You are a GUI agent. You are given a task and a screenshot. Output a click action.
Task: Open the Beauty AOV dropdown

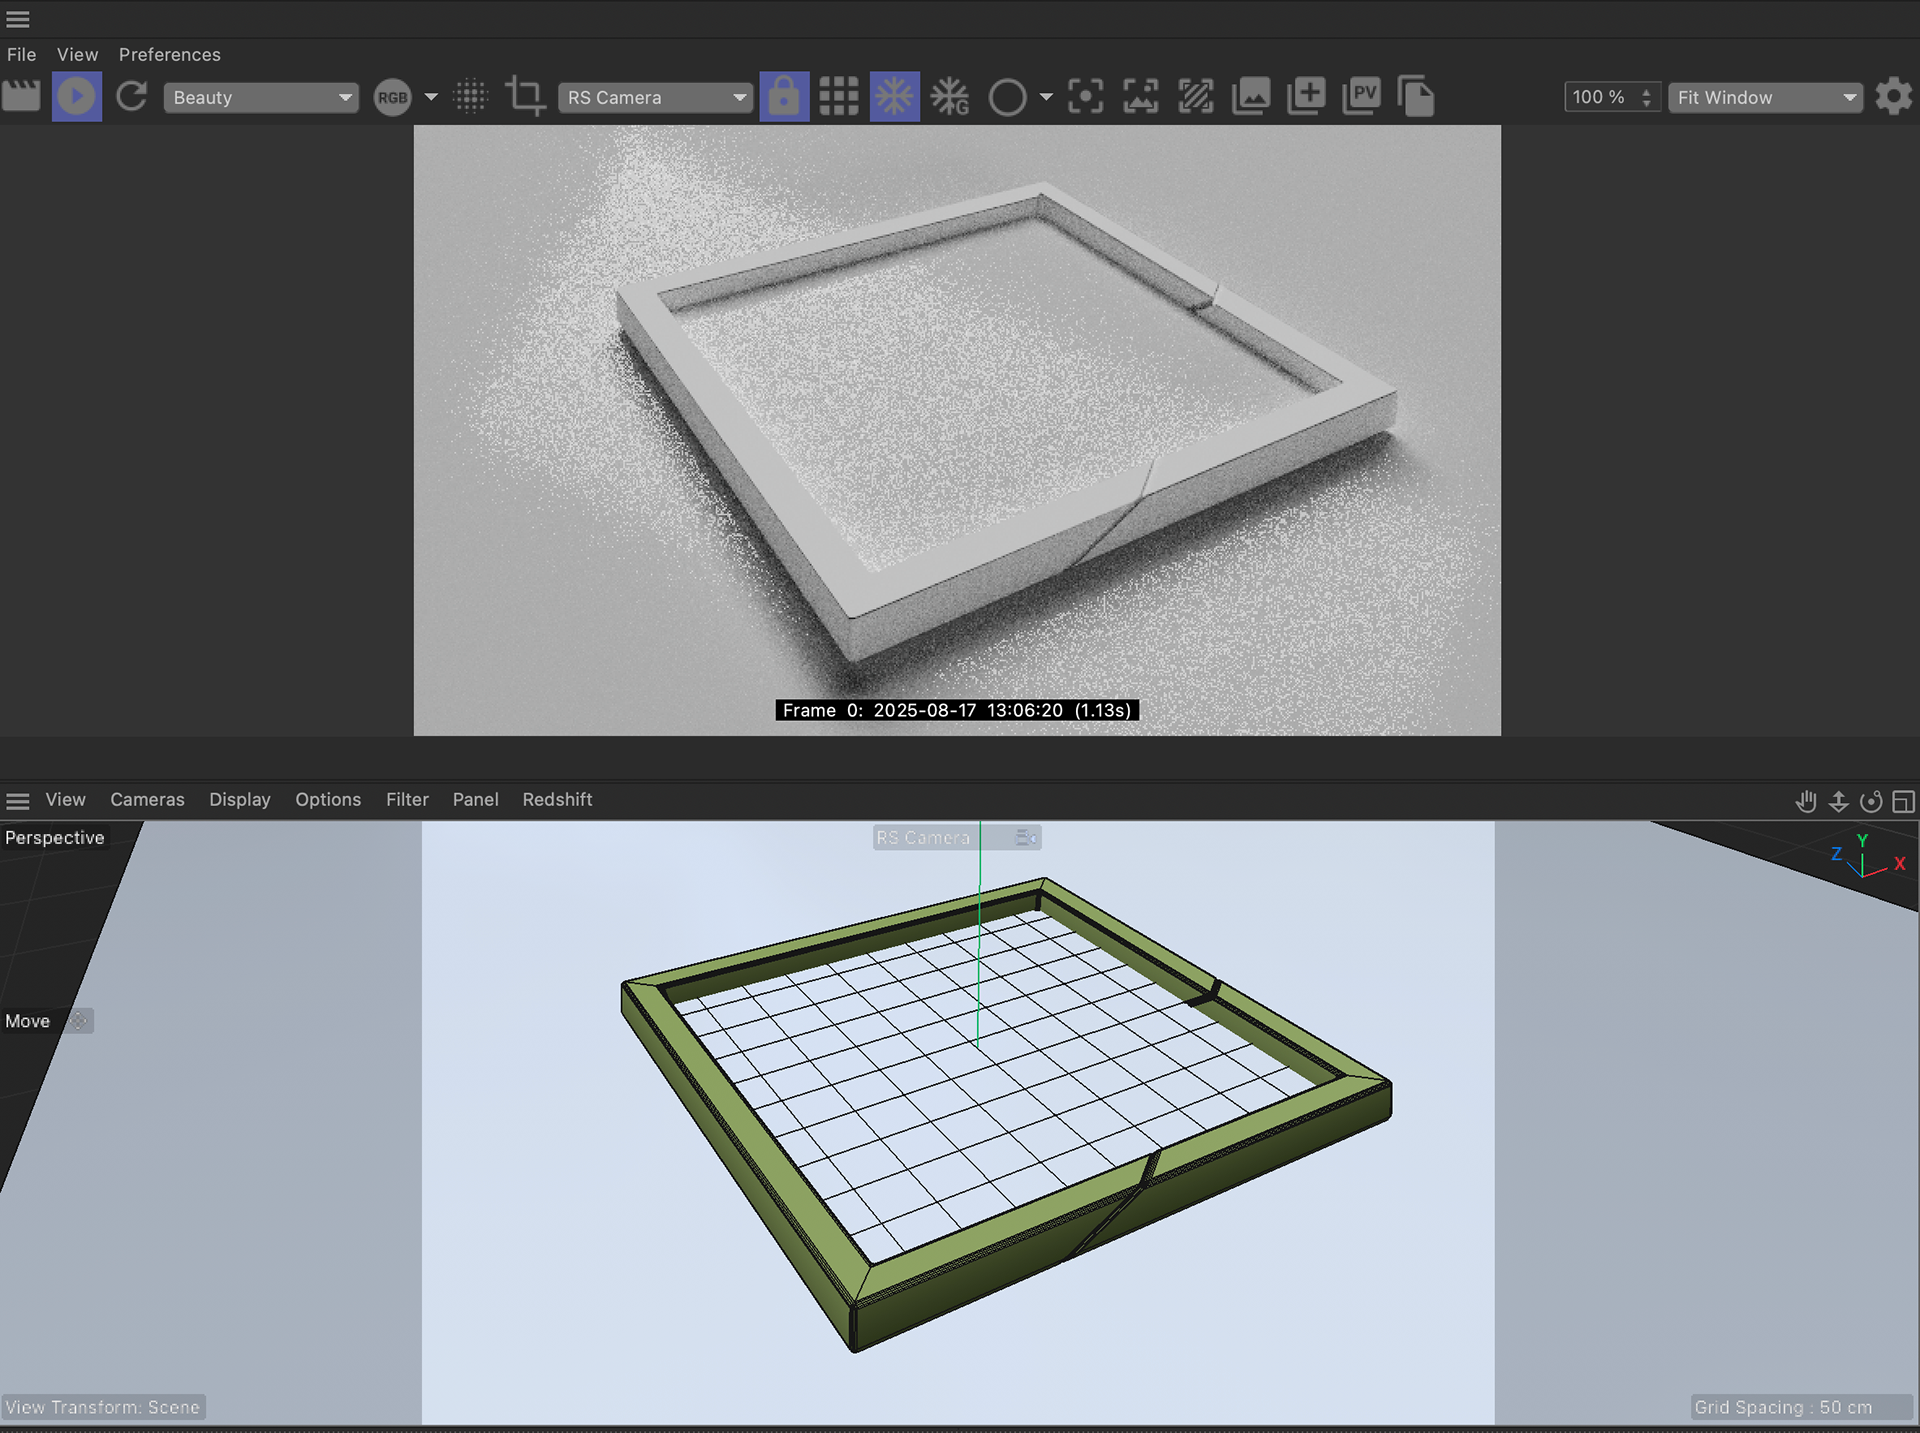tap(261, 98)
